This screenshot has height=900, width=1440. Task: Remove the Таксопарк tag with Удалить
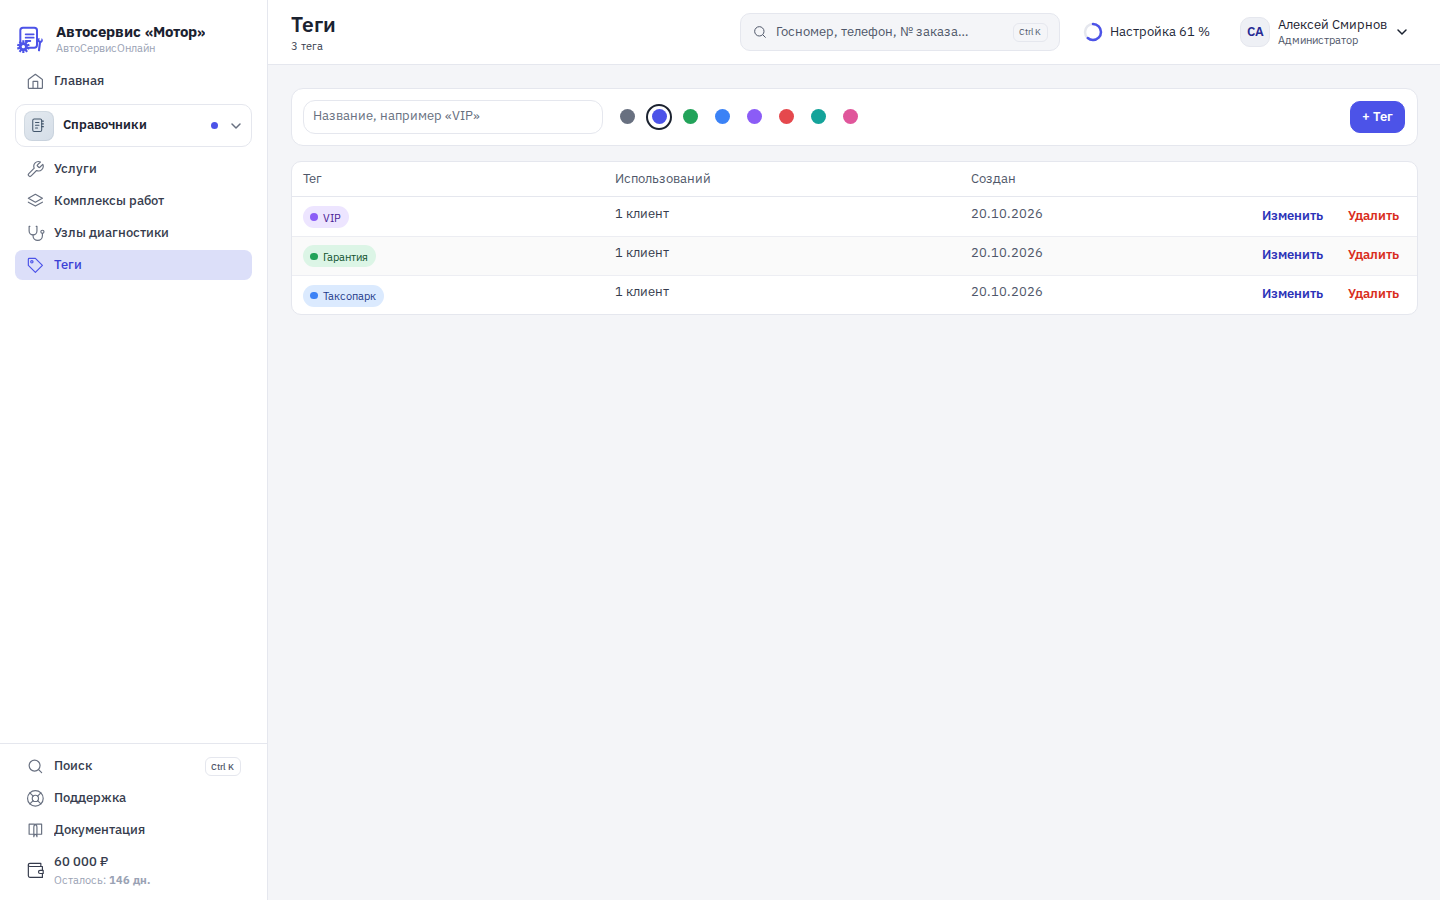pos(1373,294)
